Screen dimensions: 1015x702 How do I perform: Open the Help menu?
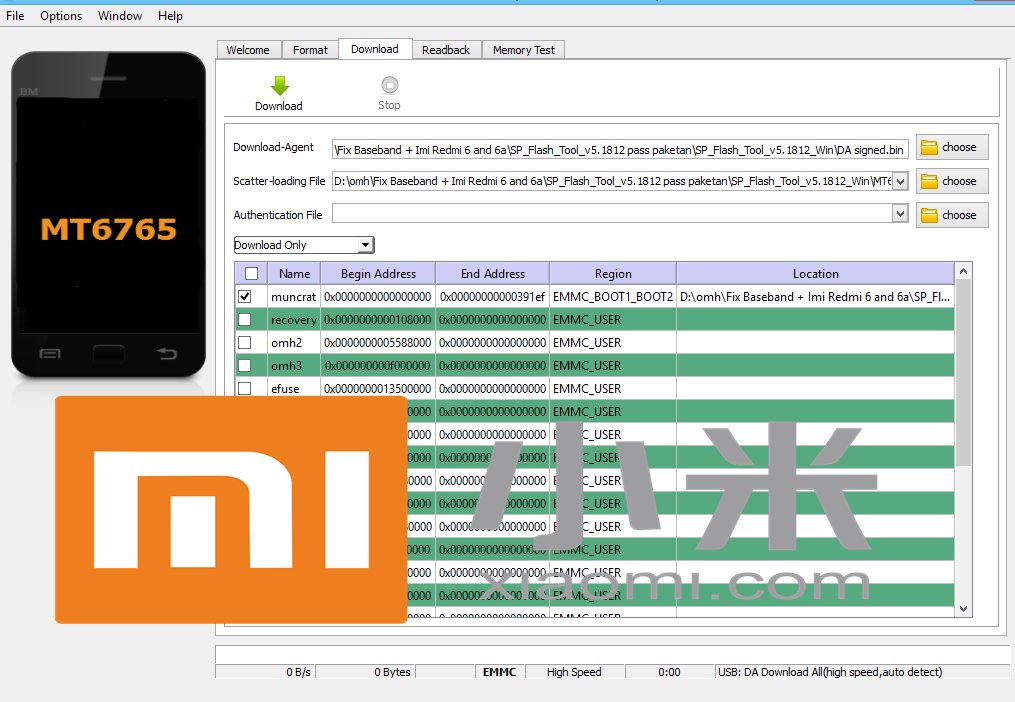170,16
